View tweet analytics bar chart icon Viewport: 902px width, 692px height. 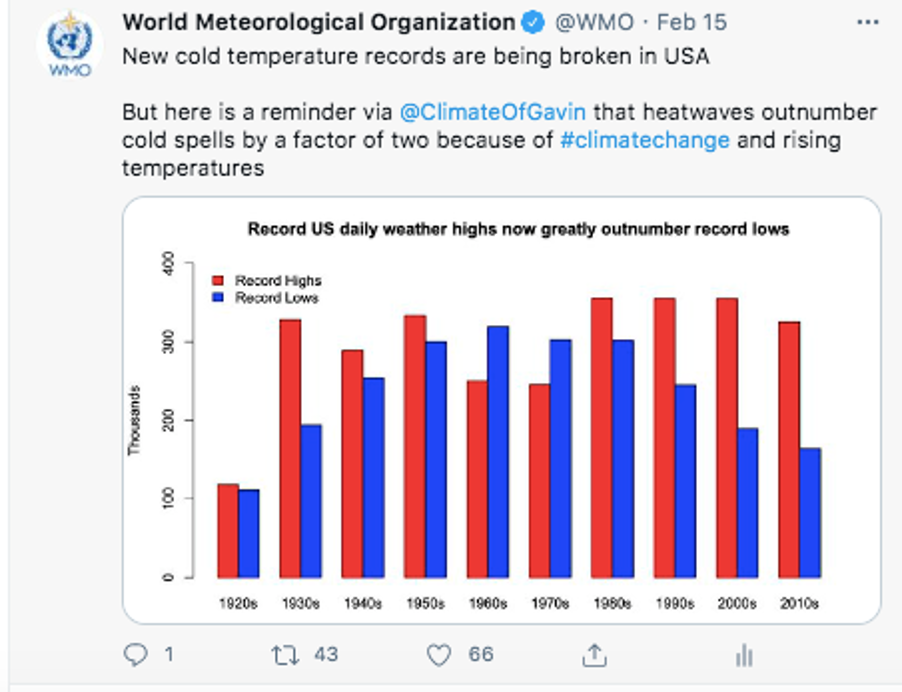coord(744,656)
